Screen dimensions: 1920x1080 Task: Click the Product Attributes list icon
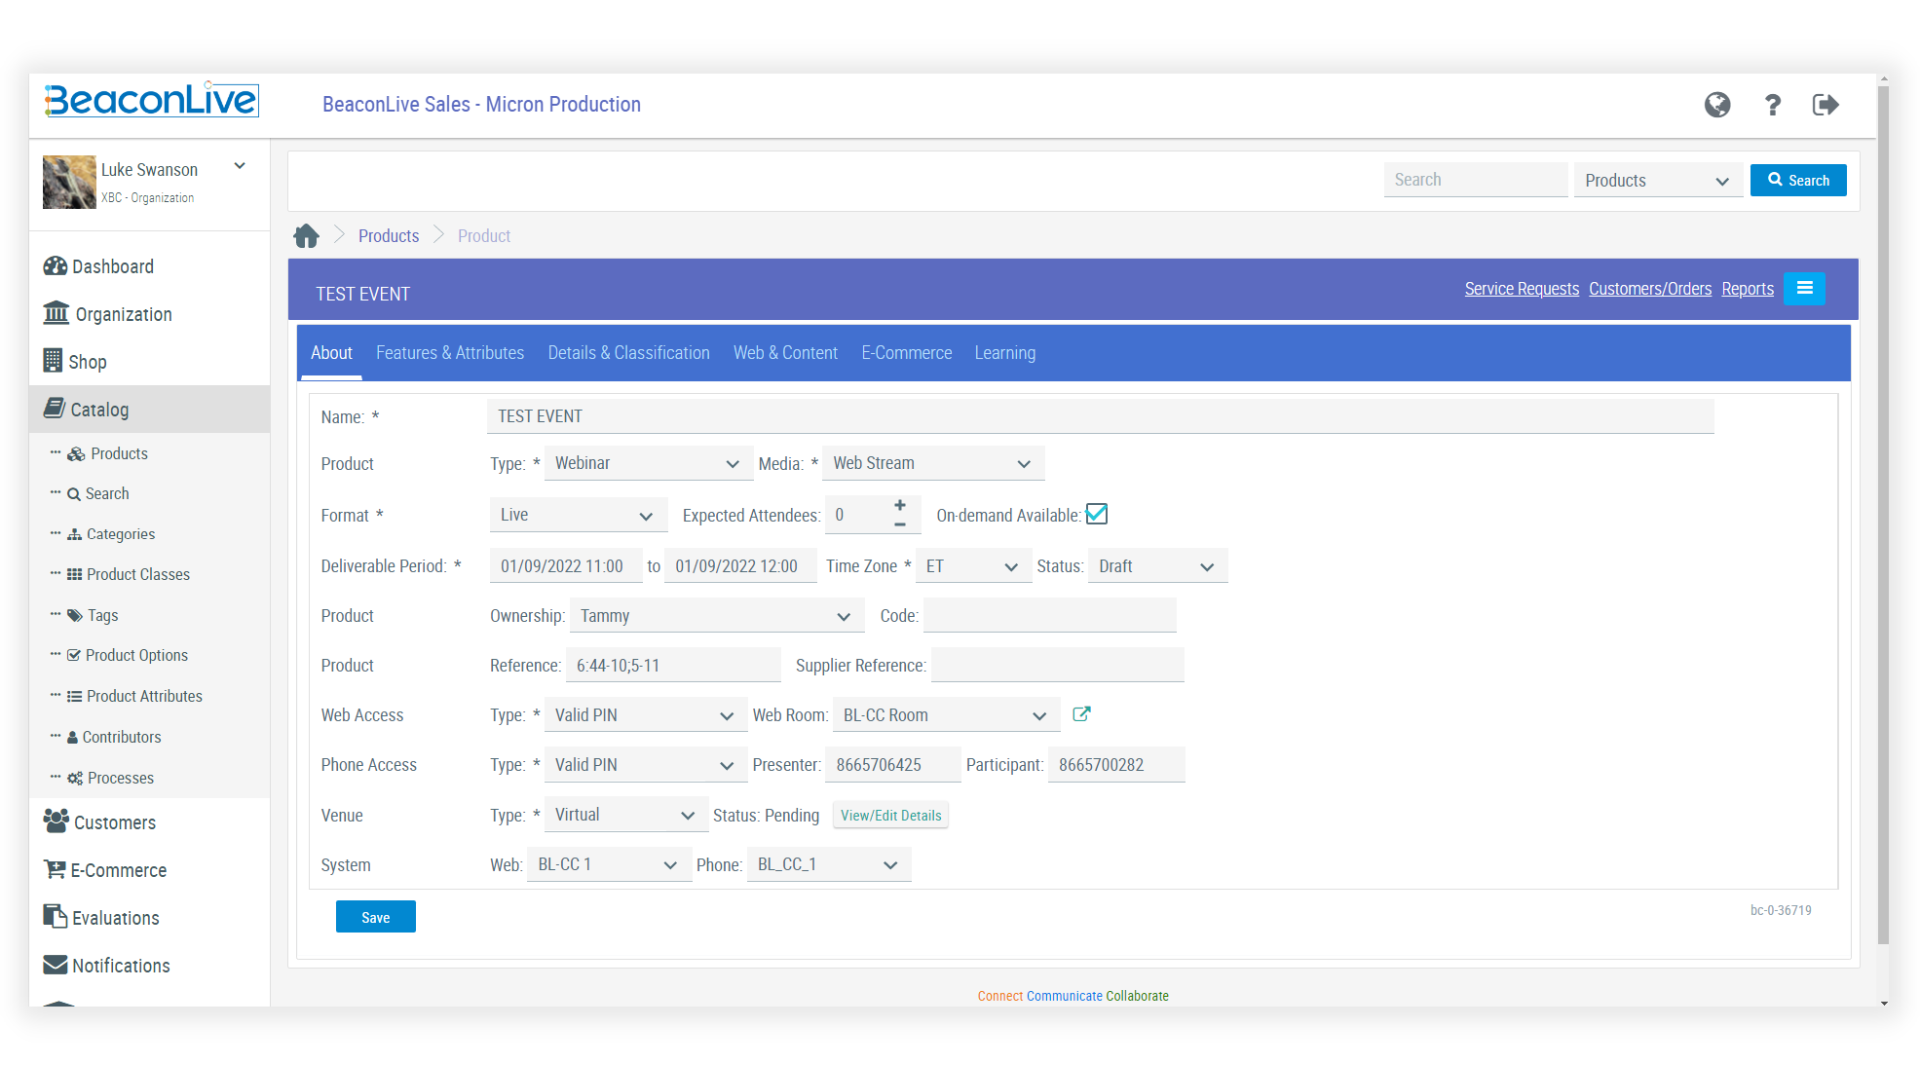[74, 697]
